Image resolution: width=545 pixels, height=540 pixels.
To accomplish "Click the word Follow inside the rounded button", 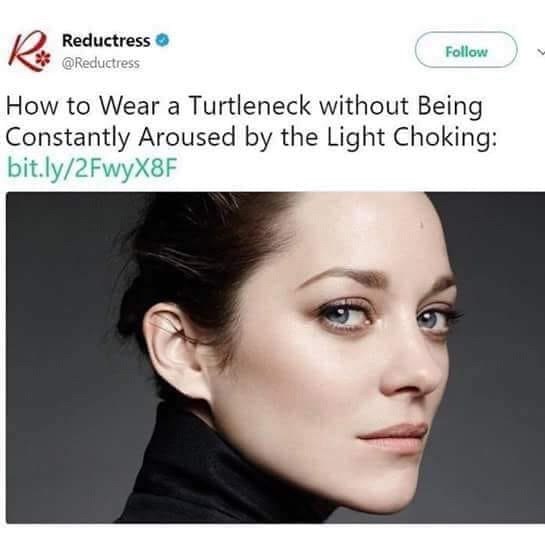I will click(466, 52).
